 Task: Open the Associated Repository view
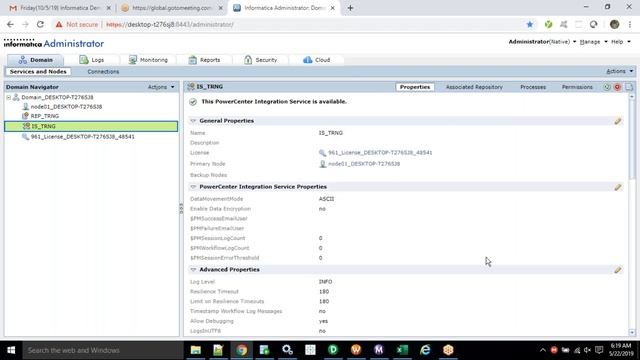[x=474, y=87]
